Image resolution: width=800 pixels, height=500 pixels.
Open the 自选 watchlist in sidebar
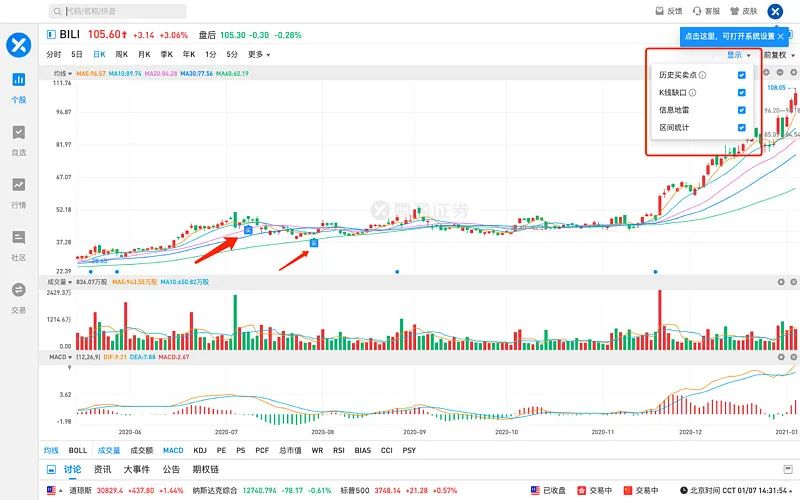click(x=18, y=140)
